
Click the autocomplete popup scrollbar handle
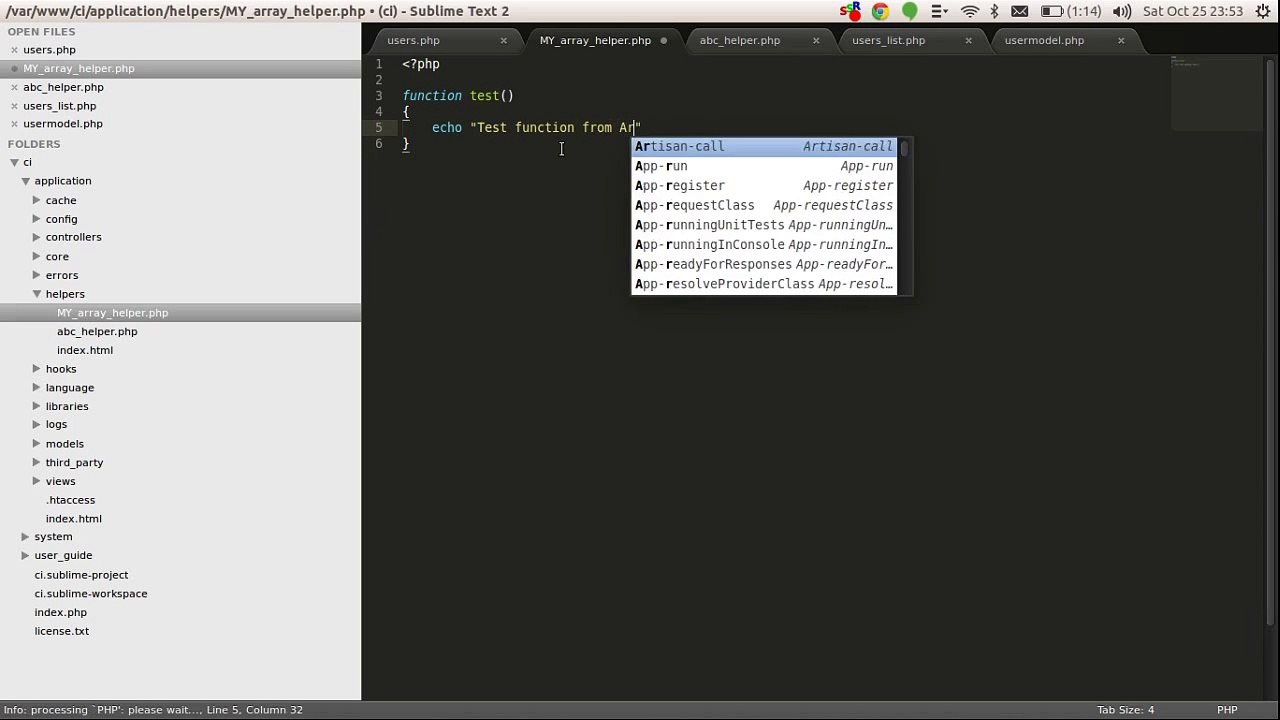[x=904, y=149]
